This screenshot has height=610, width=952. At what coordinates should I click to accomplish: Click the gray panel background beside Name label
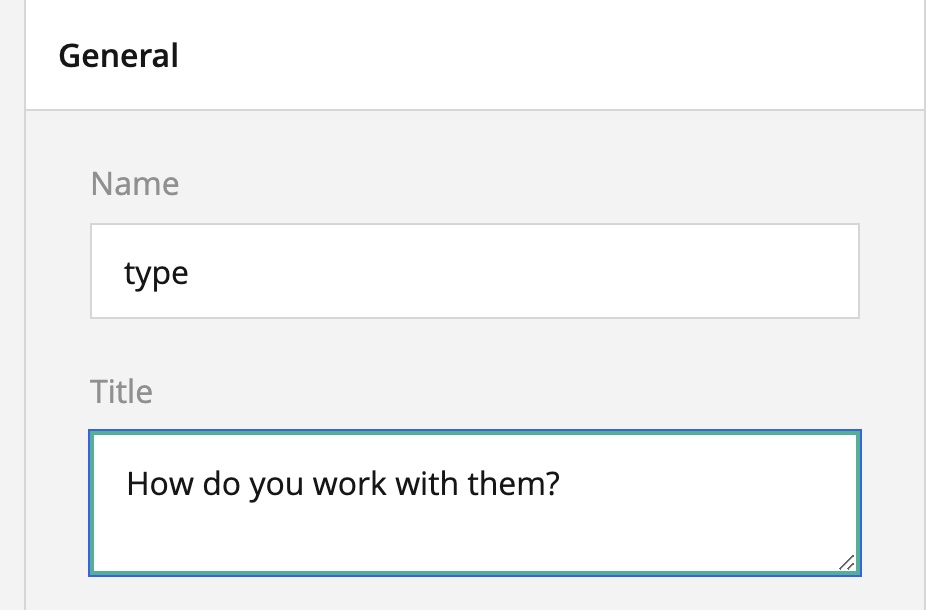click(x=500, y=184)
